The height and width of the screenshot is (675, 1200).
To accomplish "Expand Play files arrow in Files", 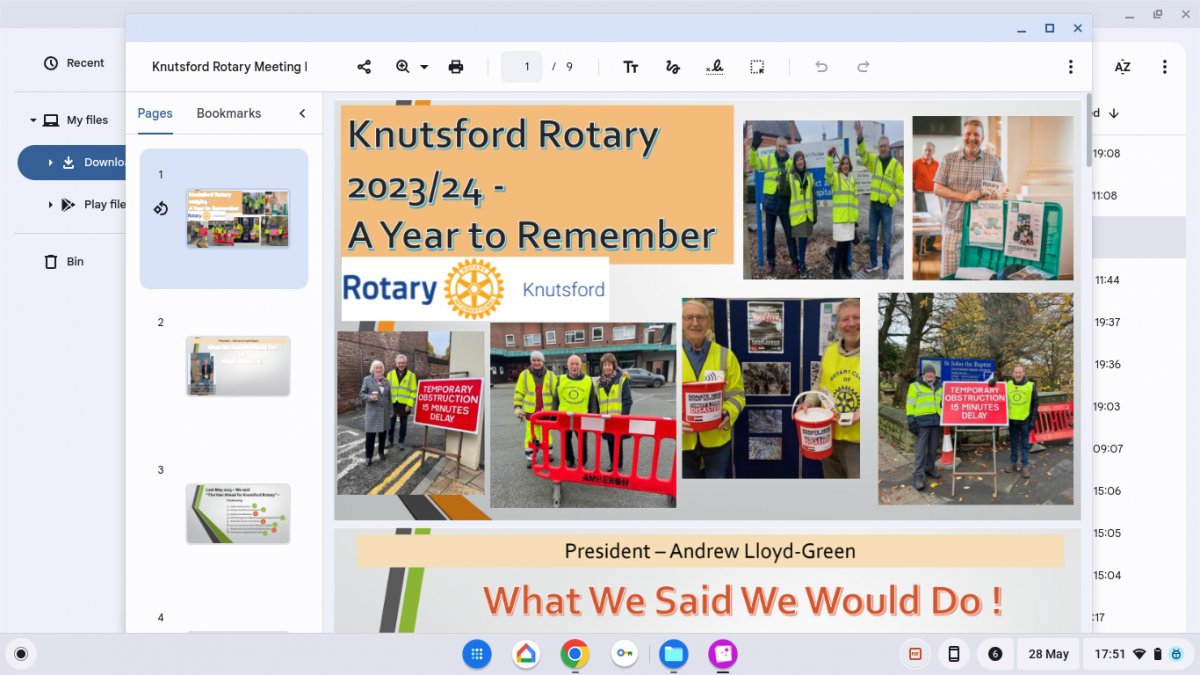I will pyautogui.click(x=51, y=204).
